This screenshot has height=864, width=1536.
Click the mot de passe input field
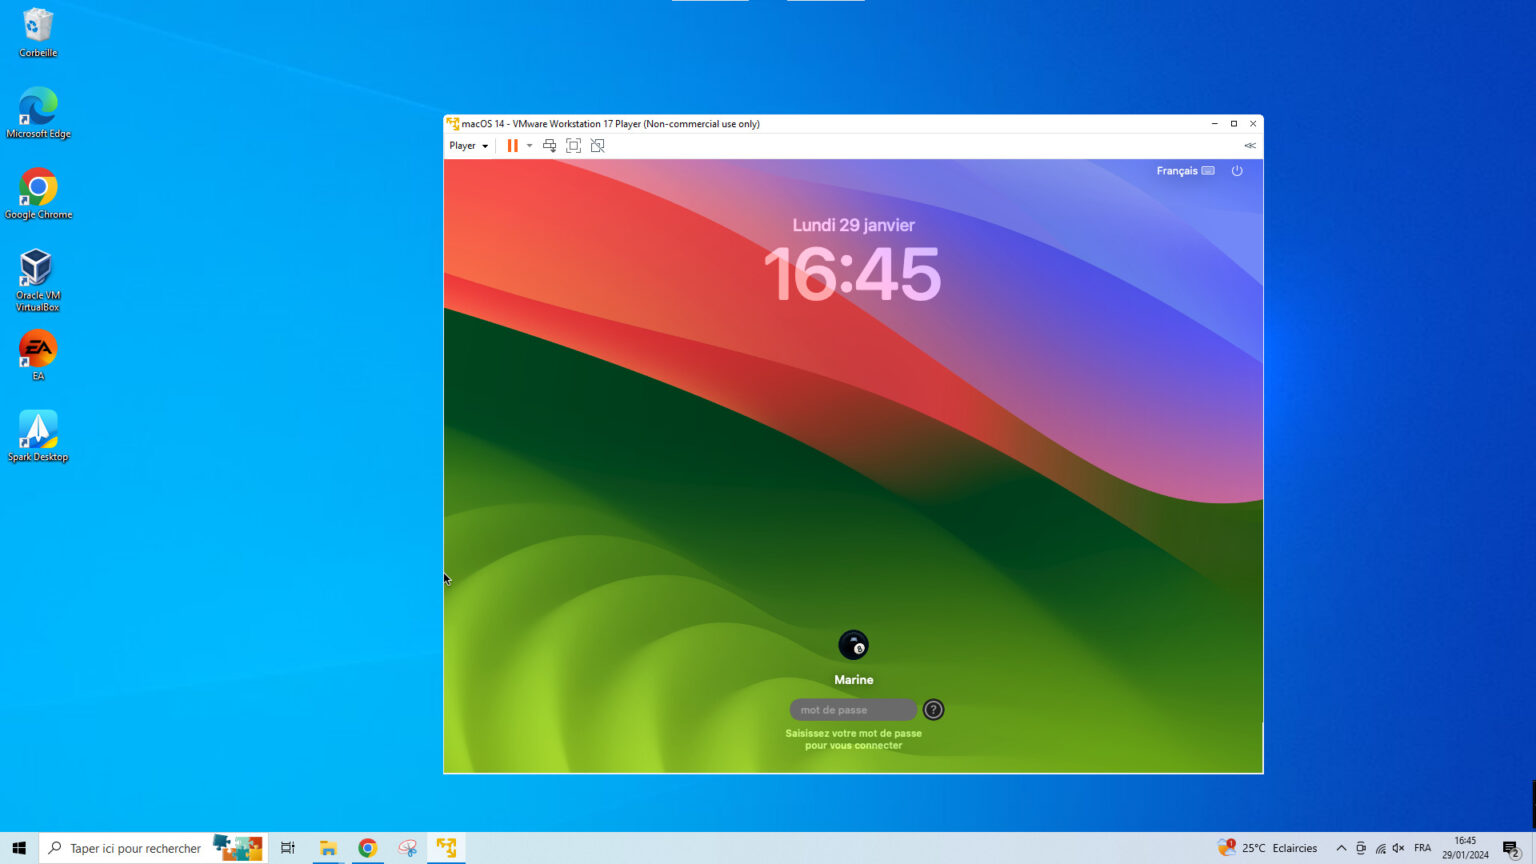[x=852, y=709]
